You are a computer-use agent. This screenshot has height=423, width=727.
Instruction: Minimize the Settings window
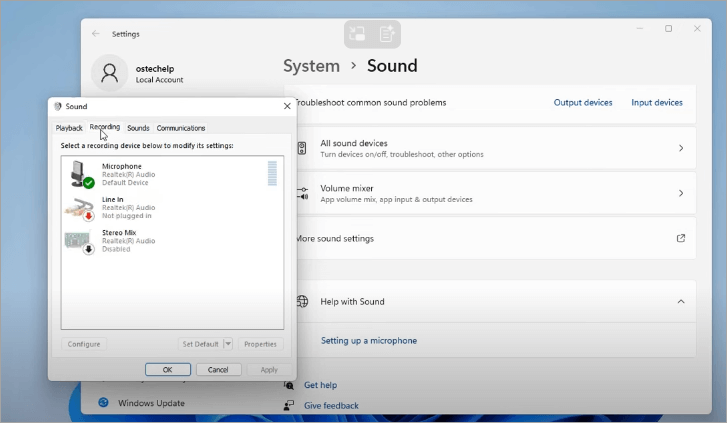pyautogui.click(x=640, y=29)
